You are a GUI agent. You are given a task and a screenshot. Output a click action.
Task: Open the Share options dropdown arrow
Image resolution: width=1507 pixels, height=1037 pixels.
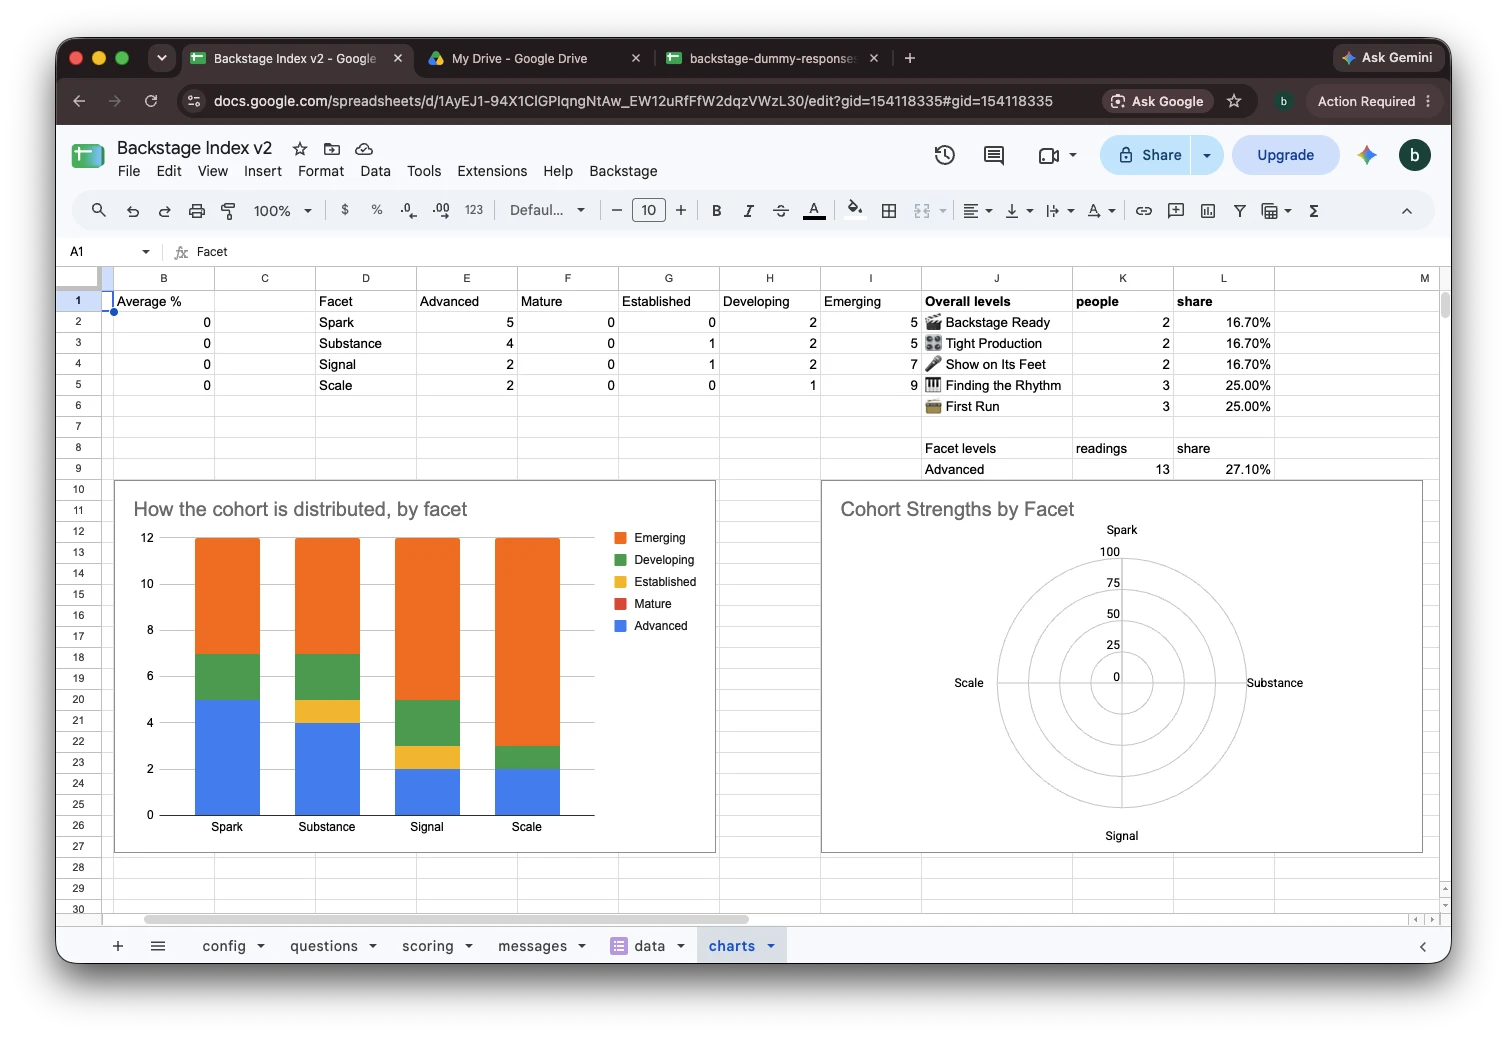tap(1207, 155)
